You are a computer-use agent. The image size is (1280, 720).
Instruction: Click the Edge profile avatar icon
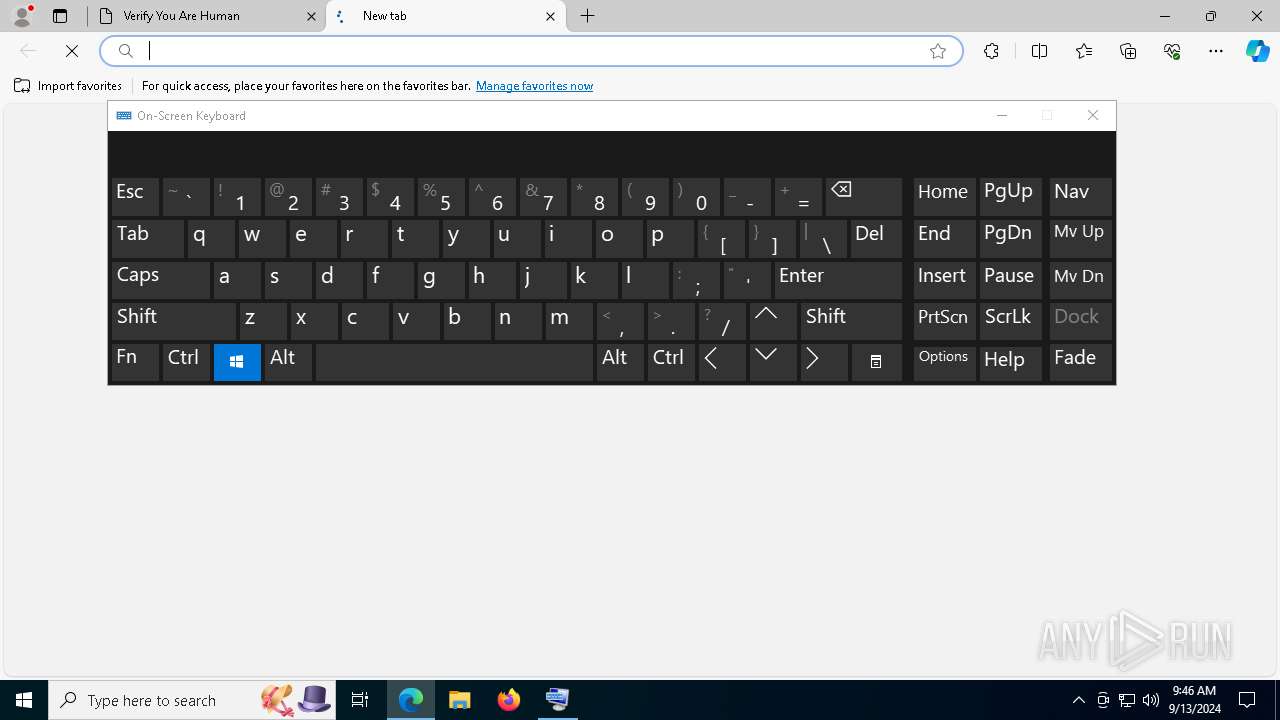pos(22,16)
